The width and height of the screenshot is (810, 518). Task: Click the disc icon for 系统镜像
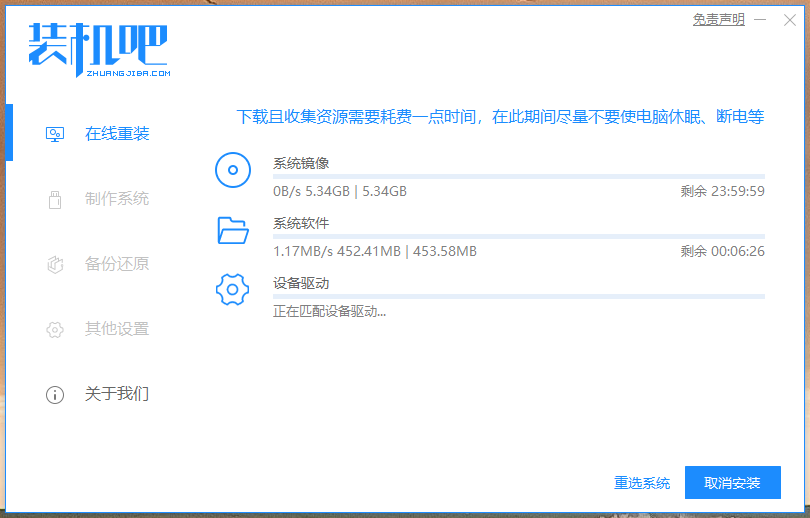(x=233, y=170)
